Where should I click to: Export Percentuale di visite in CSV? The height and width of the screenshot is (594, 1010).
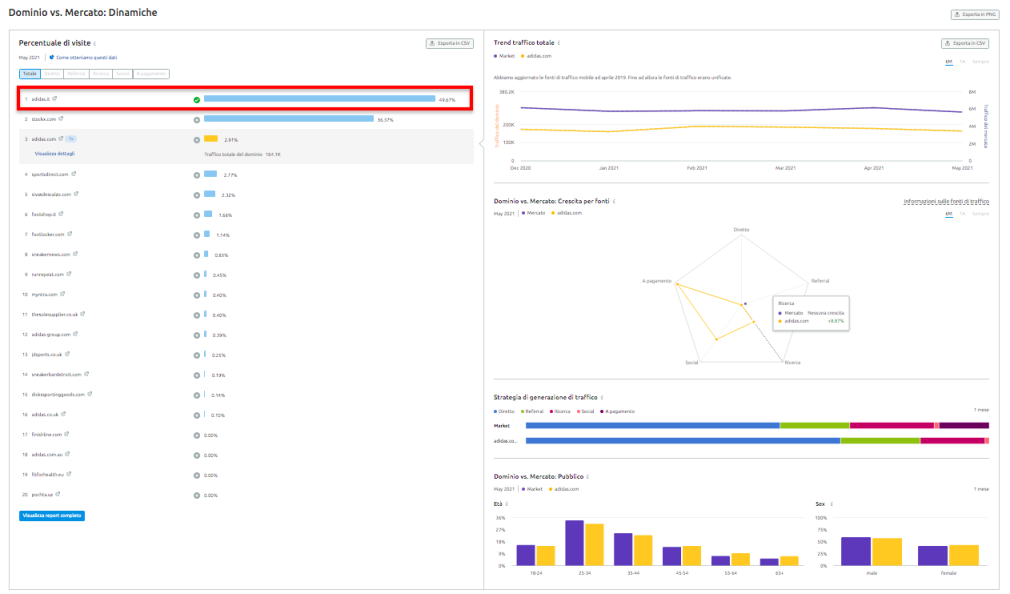click(x=450, y=43)
